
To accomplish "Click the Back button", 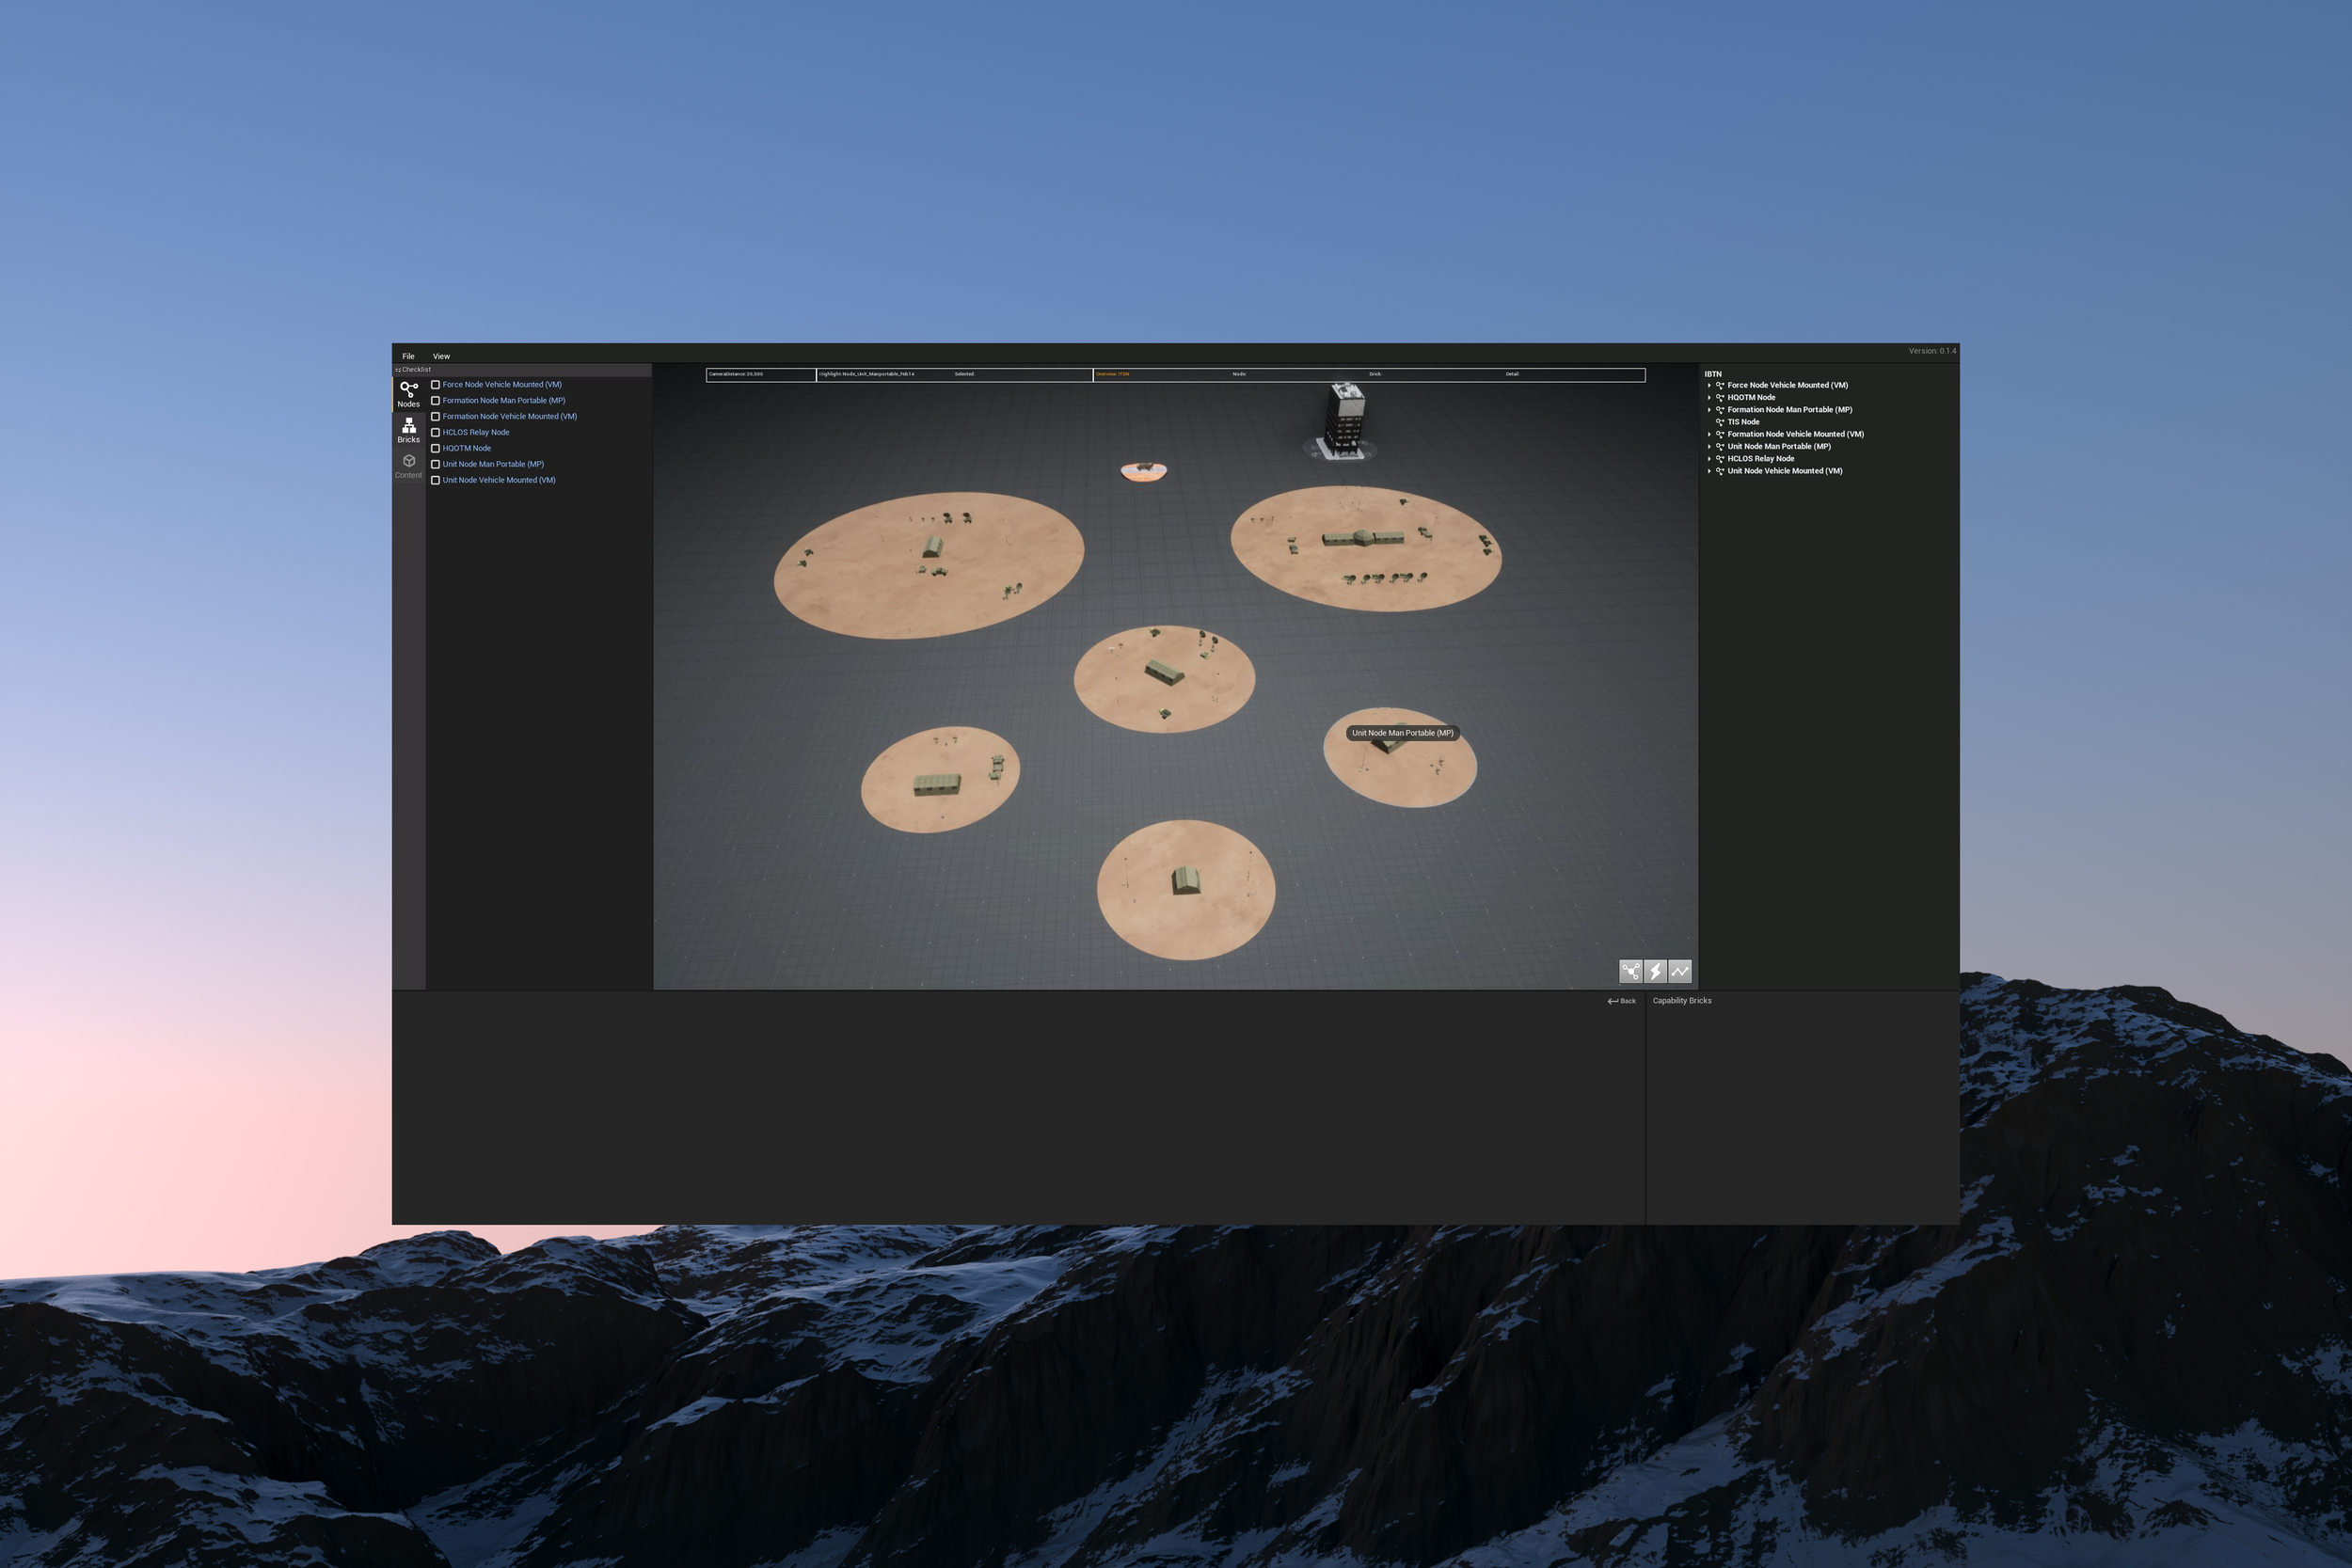I will click(x=1622, y=1001).
